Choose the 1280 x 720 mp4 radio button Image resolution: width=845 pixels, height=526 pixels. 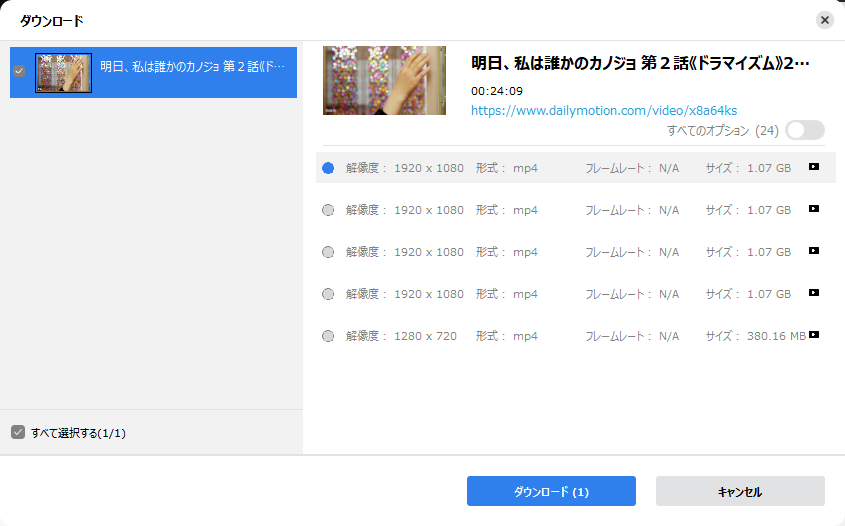[x=328, y=336]
